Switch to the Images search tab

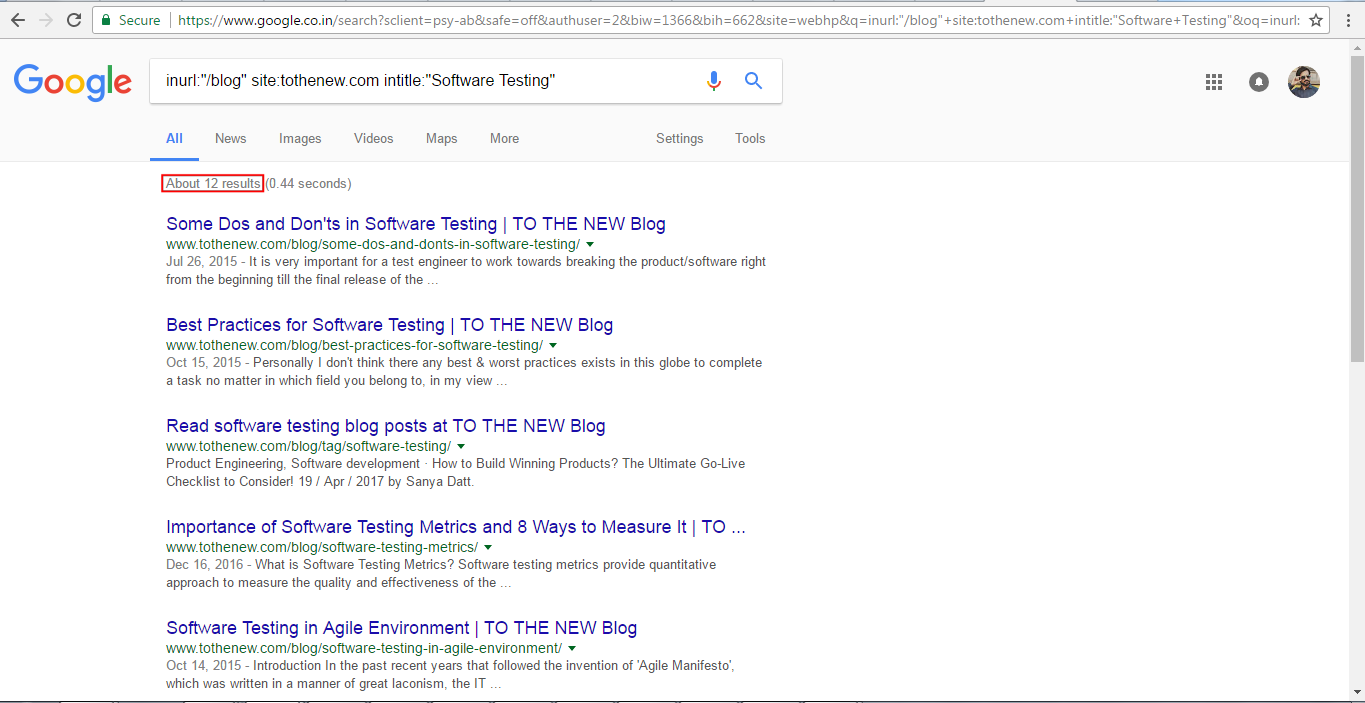tap(299, 138)
